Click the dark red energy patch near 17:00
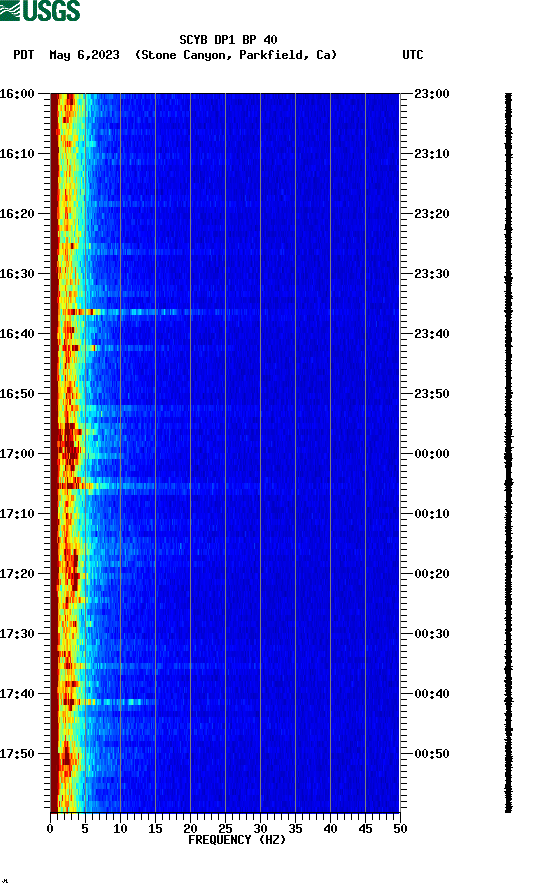 coord(69,447)
